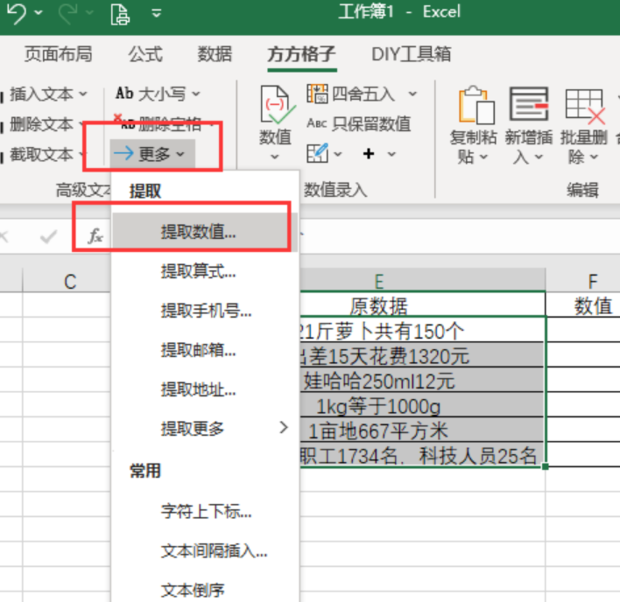Open the Undo history dropdown arrow

38,13
